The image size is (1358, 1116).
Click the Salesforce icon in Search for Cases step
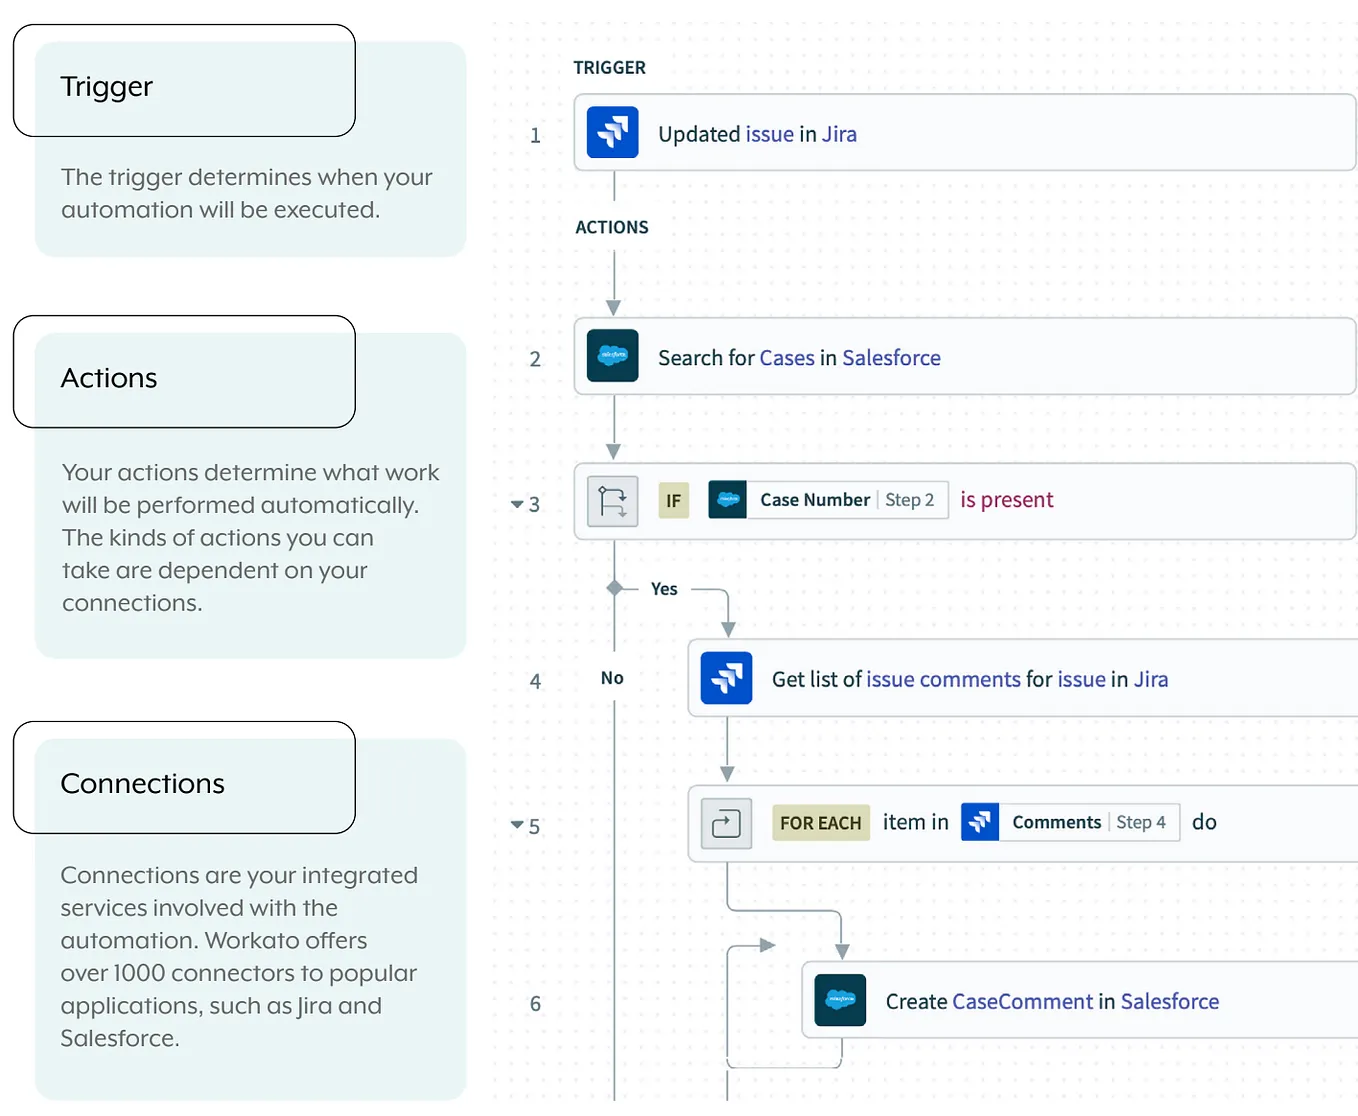(613, 356)
